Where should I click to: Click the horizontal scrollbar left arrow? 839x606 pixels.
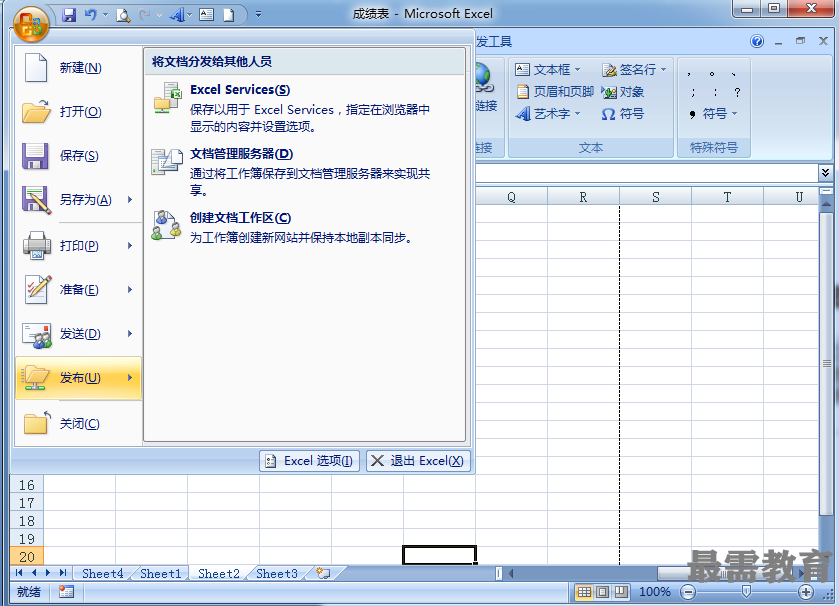click(511, 573)
